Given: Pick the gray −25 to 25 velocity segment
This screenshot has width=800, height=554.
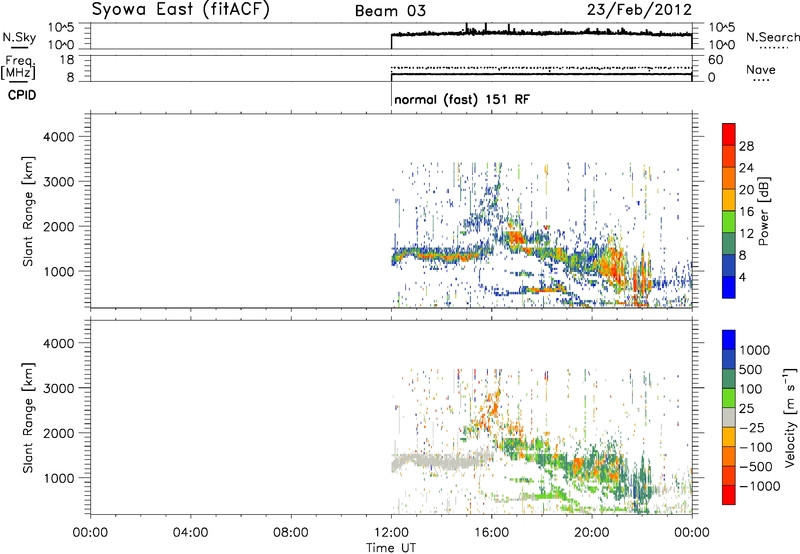Looking at the screenshot, I should coord(729,417).
